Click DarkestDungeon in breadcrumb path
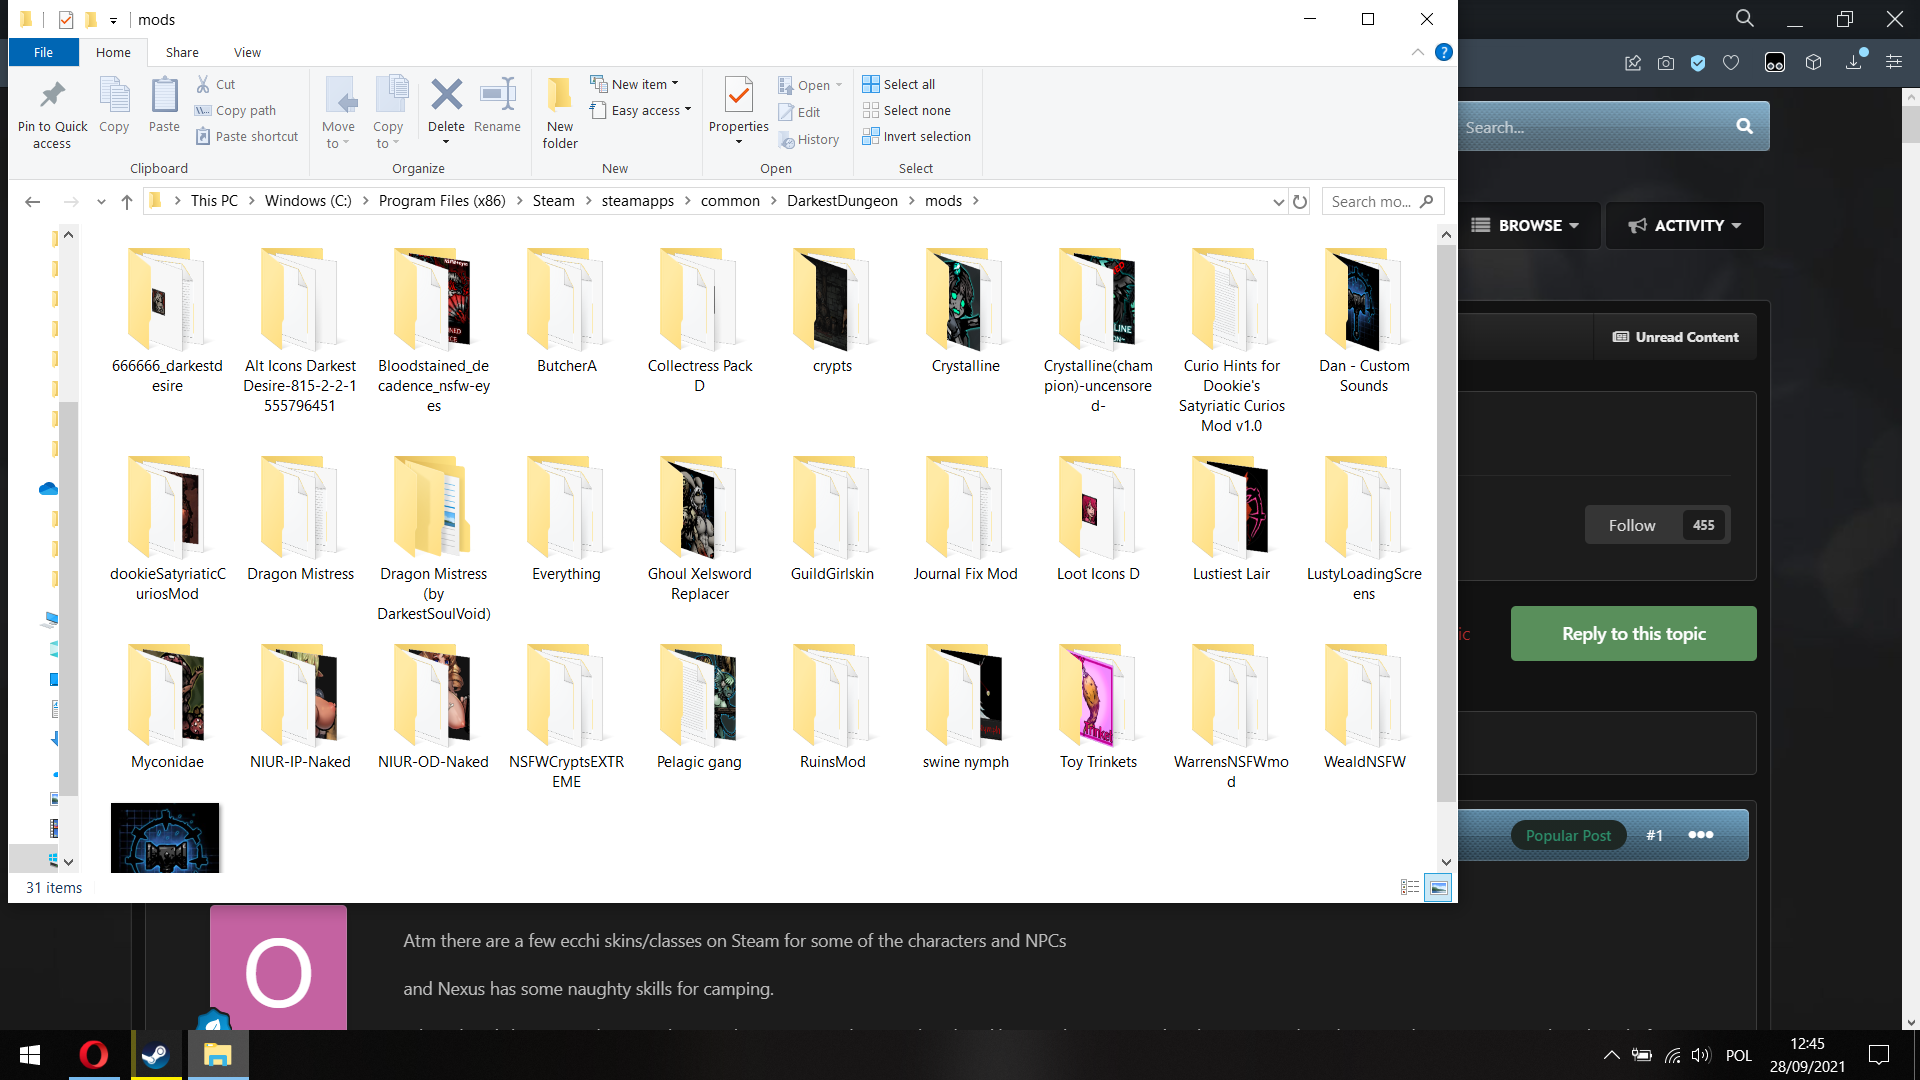This screenshot has height=1080, width=1920. [x=842, y=201]
